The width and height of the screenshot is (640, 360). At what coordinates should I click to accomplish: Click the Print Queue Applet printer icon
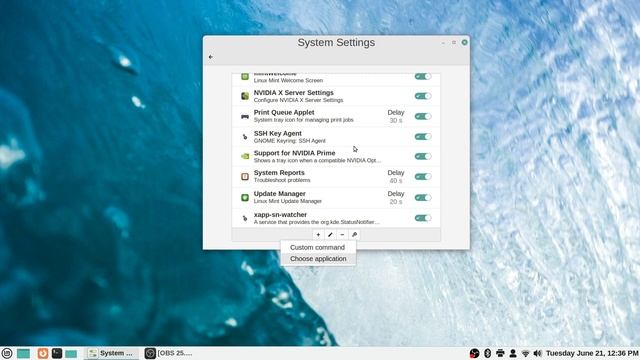(x=245, y=116)
